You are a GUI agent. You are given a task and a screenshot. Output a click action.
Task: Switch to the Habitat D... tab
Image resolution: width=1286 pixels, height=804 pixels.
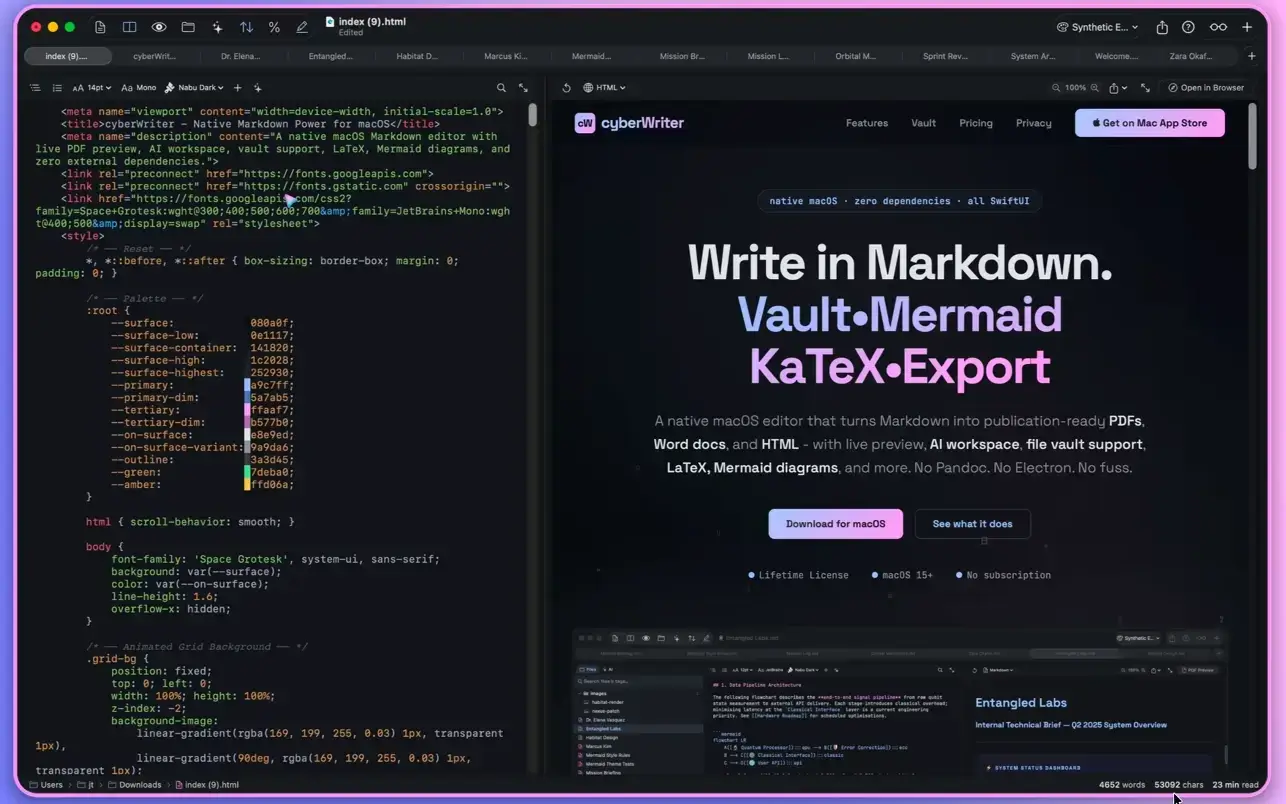[417, 56]
